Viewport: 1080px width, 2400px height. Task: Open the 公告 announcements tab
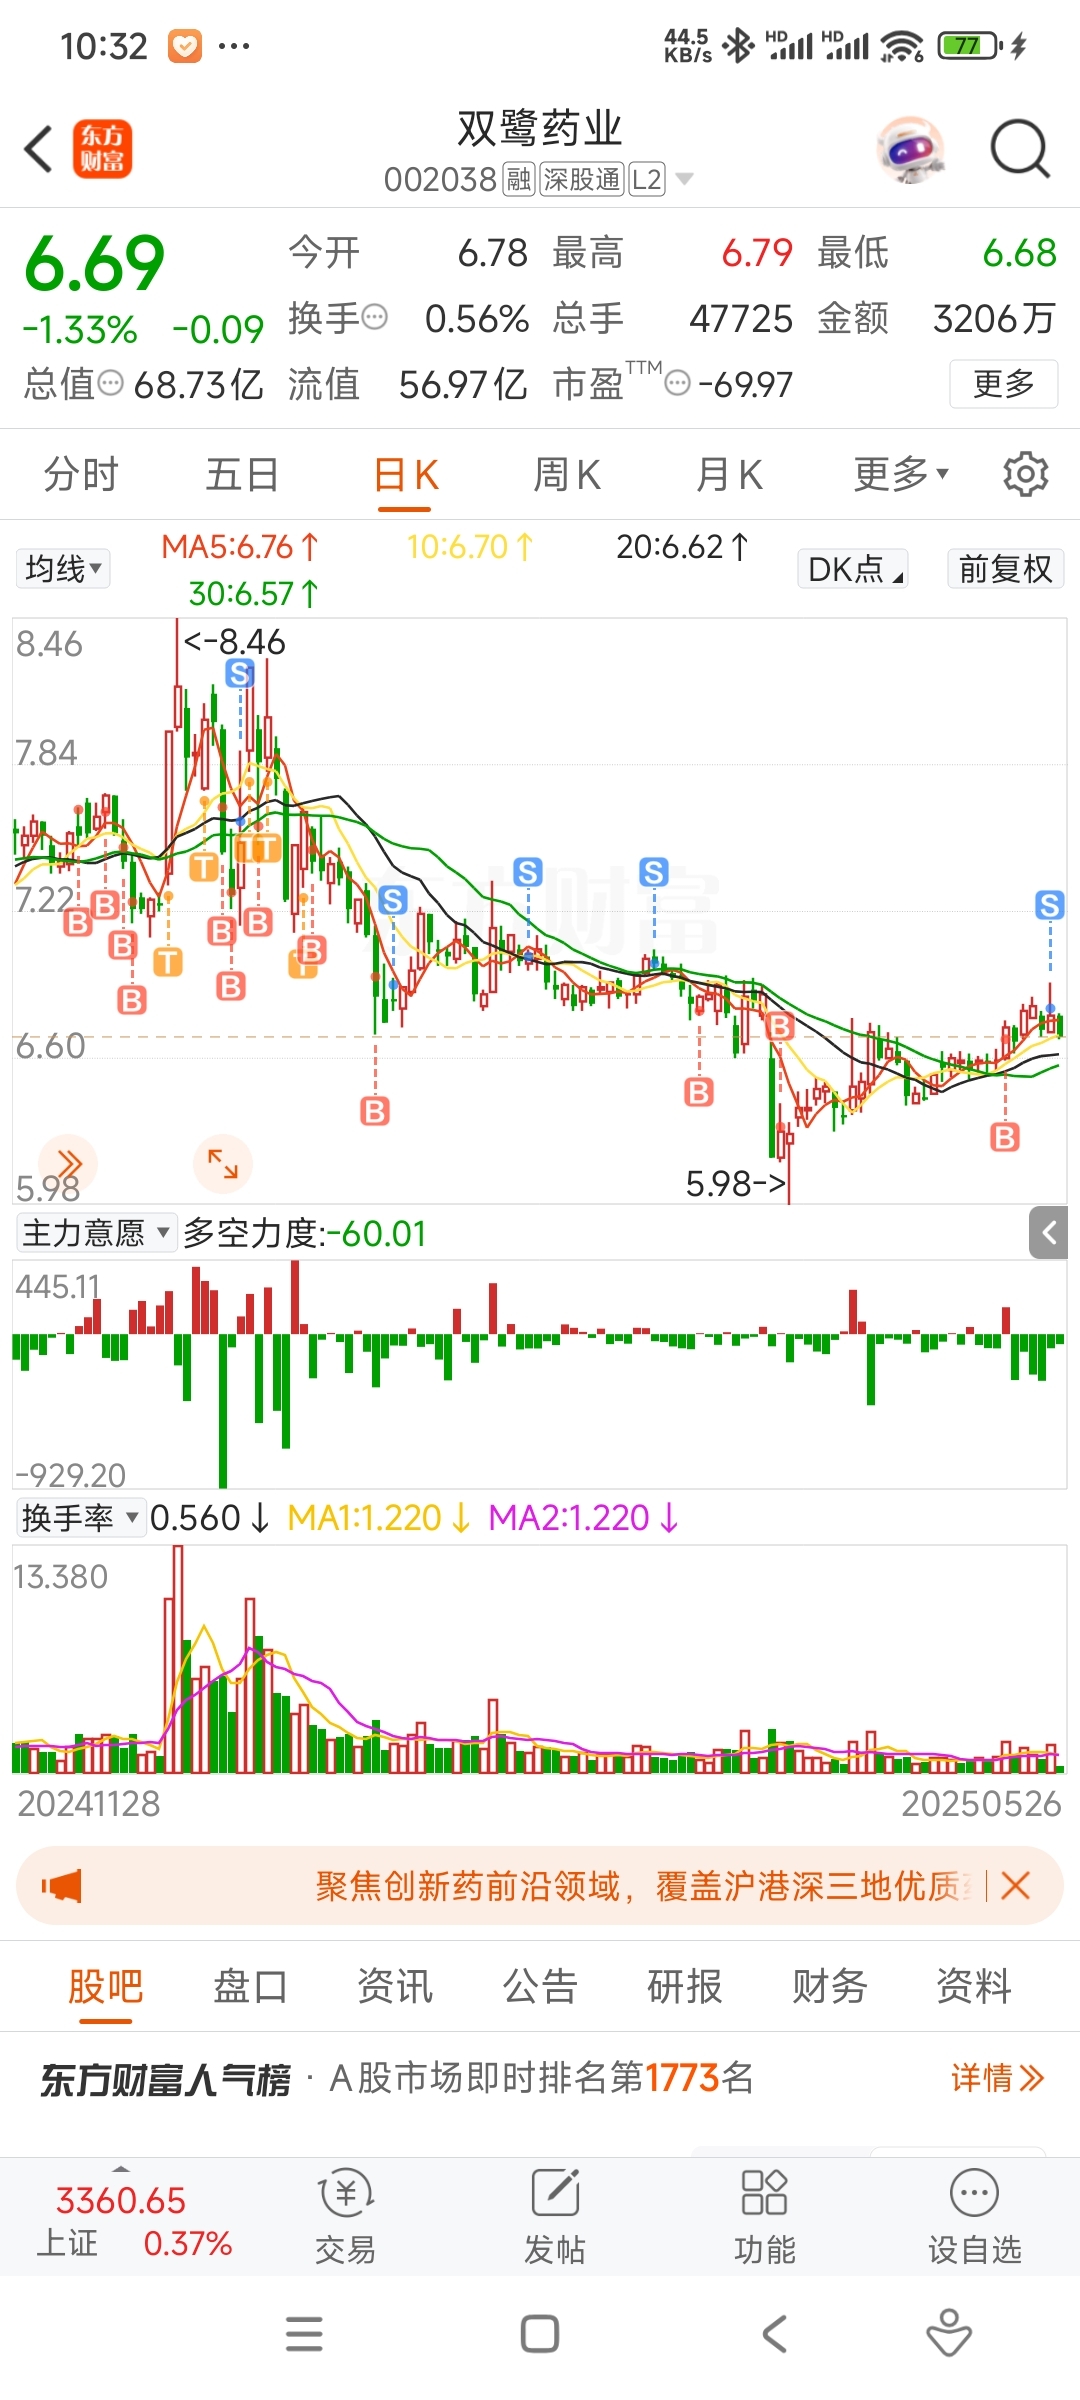click(x=540, y=1986)
